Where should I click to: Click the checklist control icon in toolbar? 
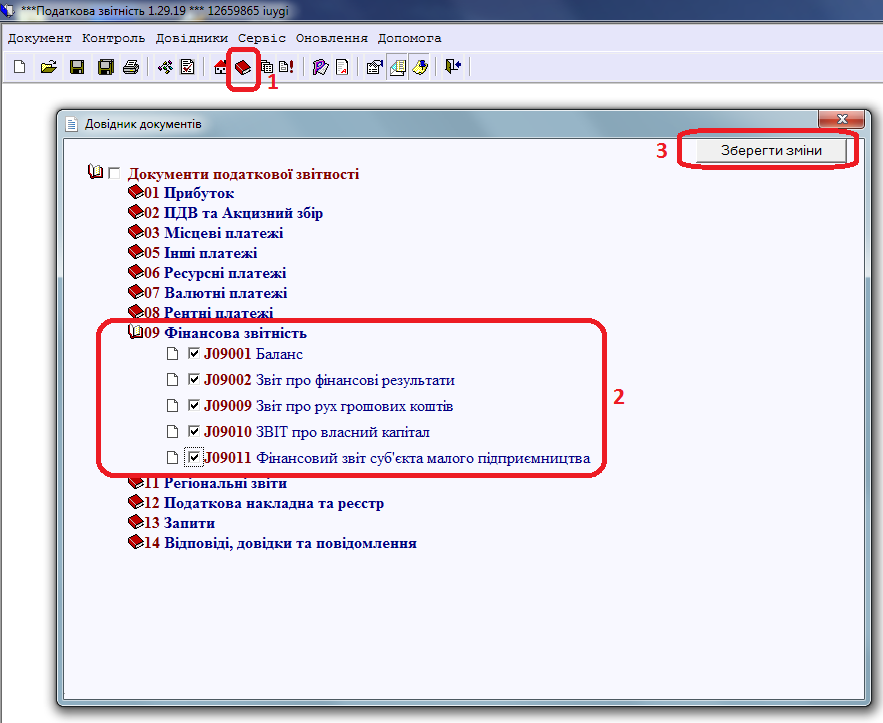[x=188, y=68]
